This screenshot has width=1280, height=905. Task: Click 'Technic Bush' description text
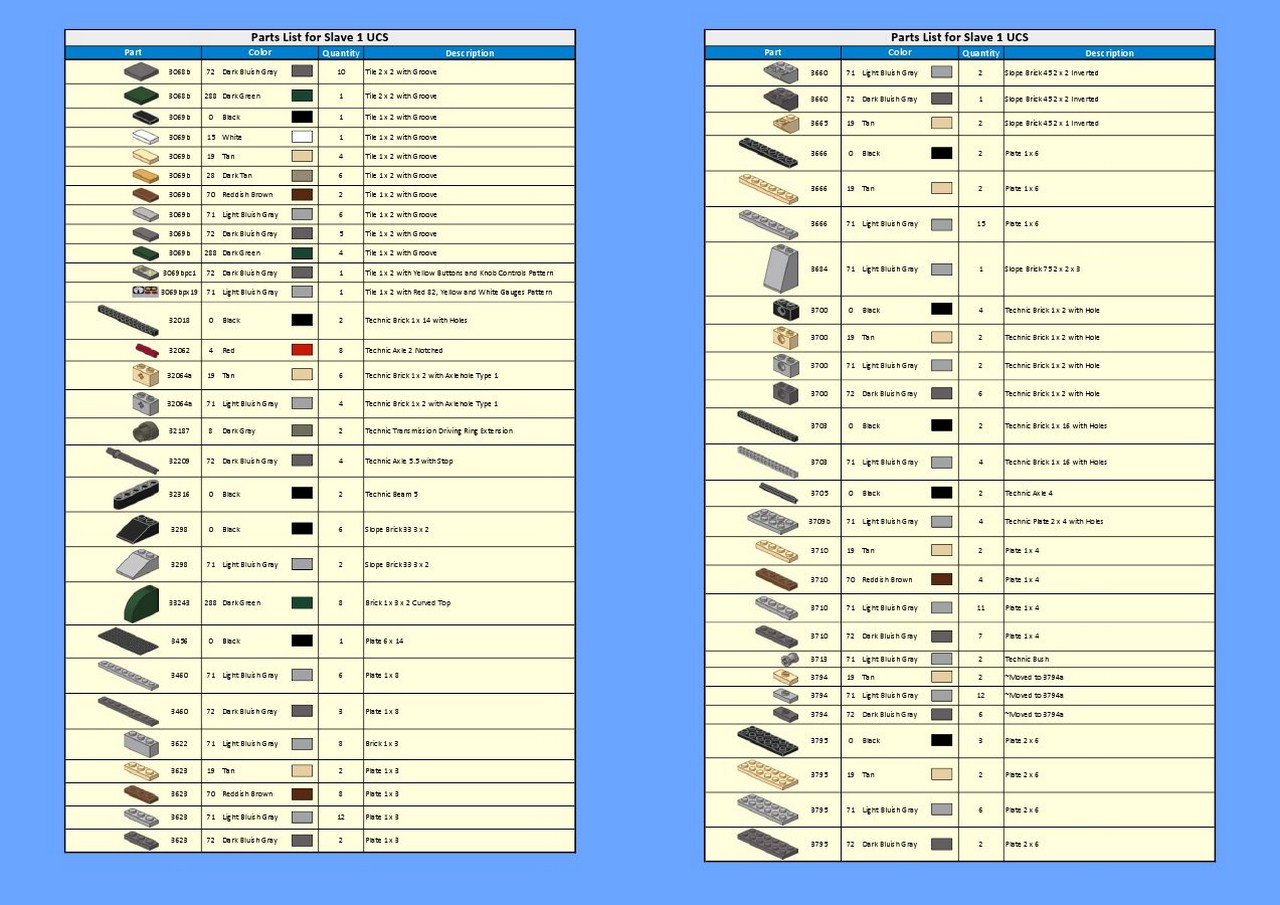[1025, 659]
